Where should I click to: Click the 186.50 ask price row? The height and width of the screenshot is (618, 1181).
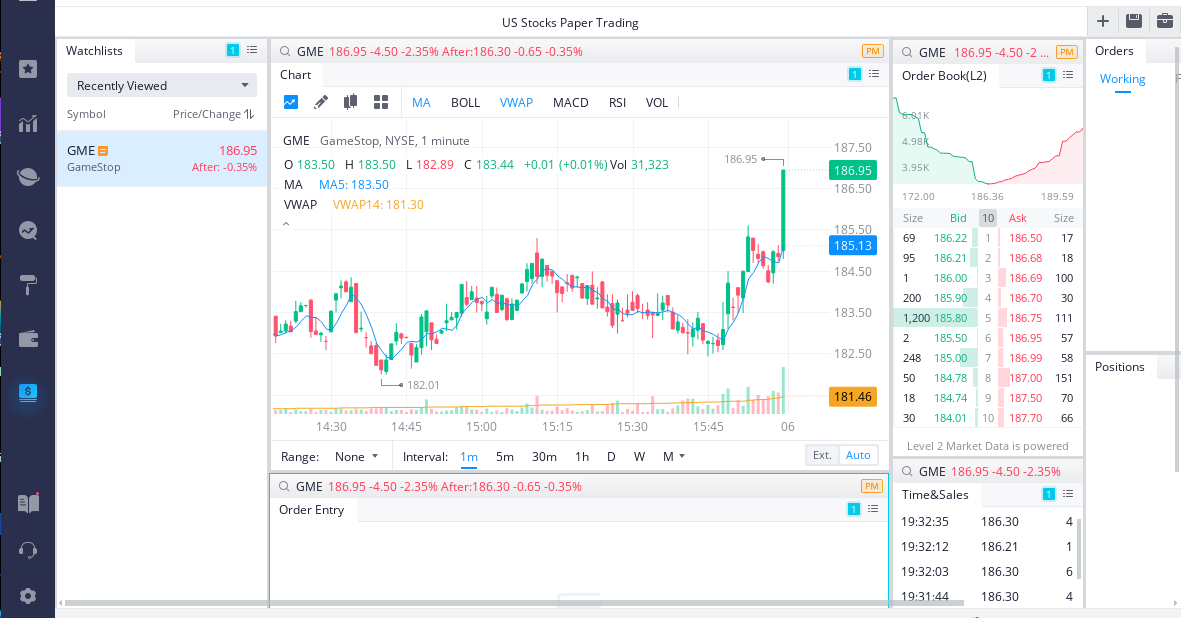pyautogui.click(x=1041, y=238)
